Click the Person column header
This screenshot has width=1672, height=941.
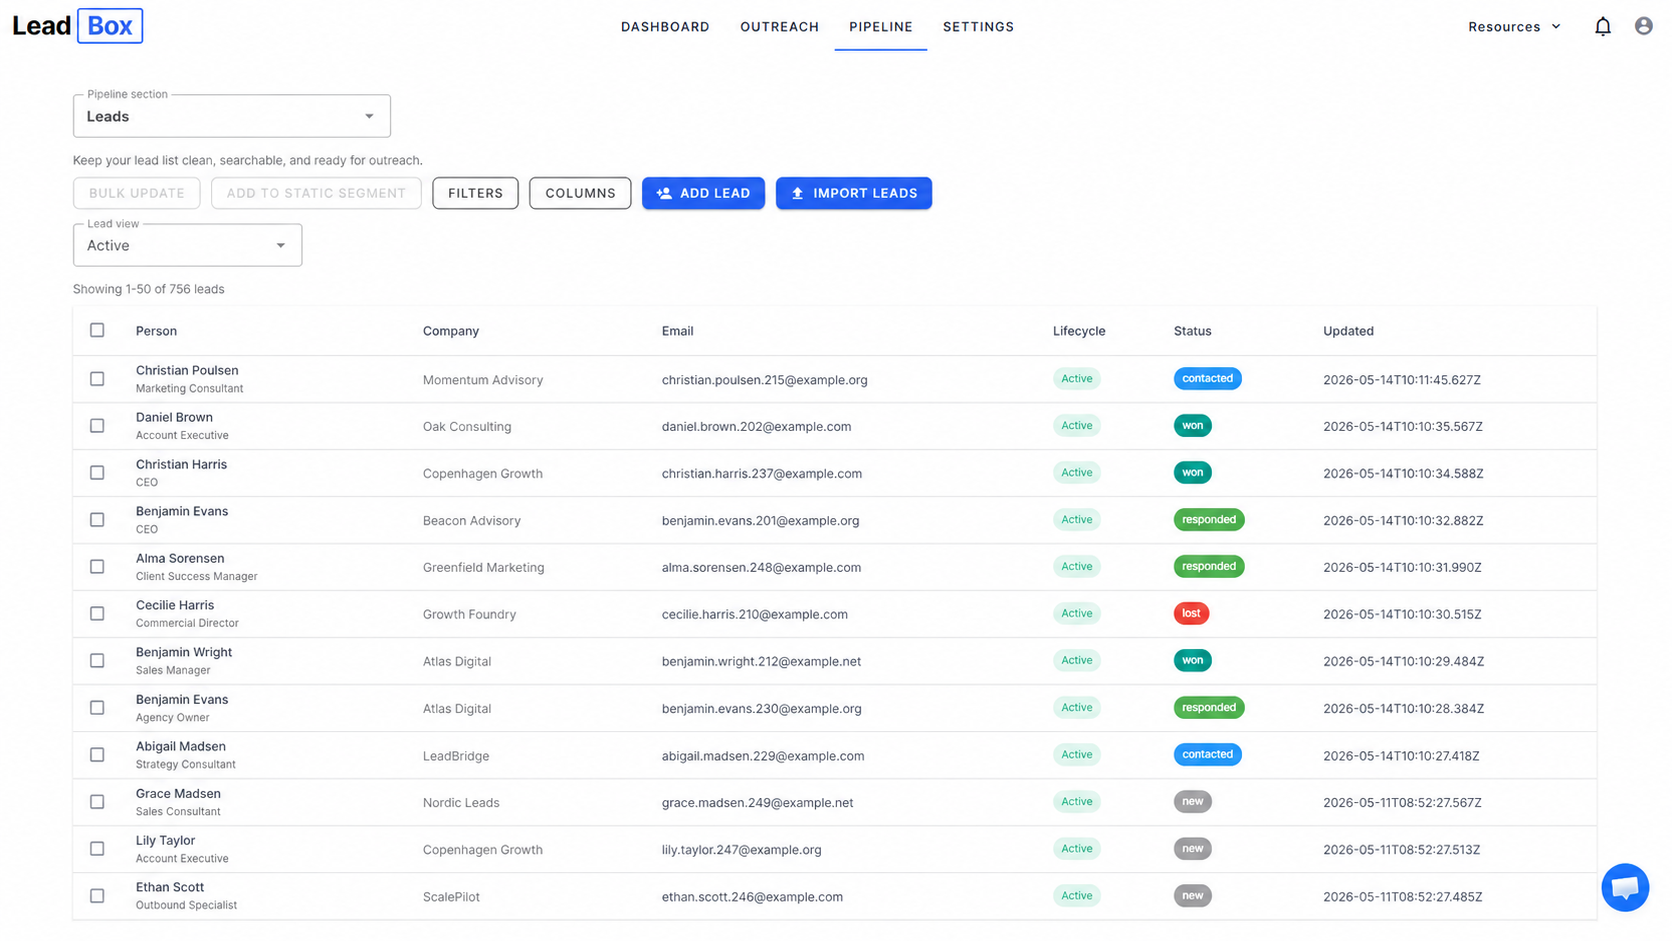click(x=156, y=331)
